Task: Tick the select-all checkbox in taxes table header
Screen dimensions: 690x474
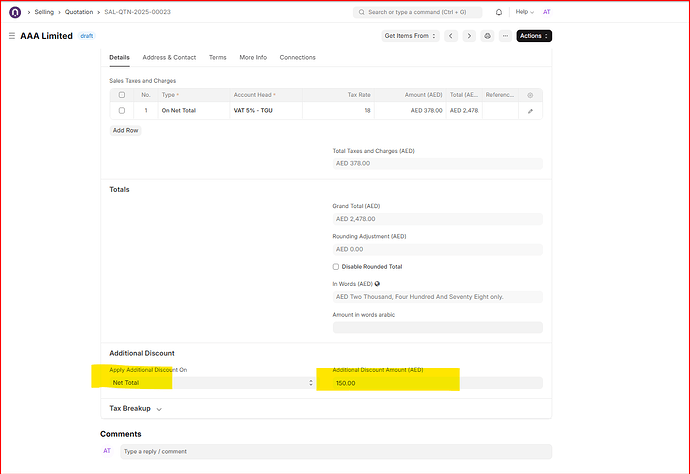Action: coord(122,94)
